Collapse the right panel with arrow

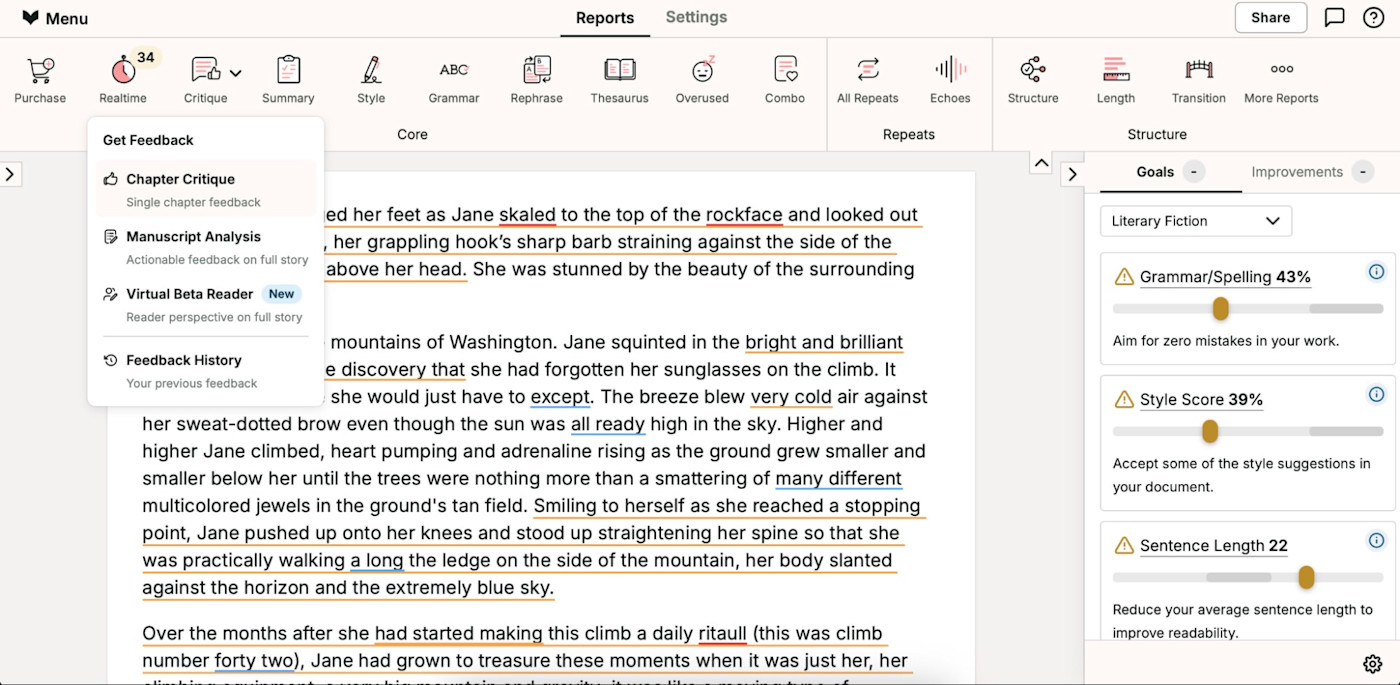click(1072, 174)
